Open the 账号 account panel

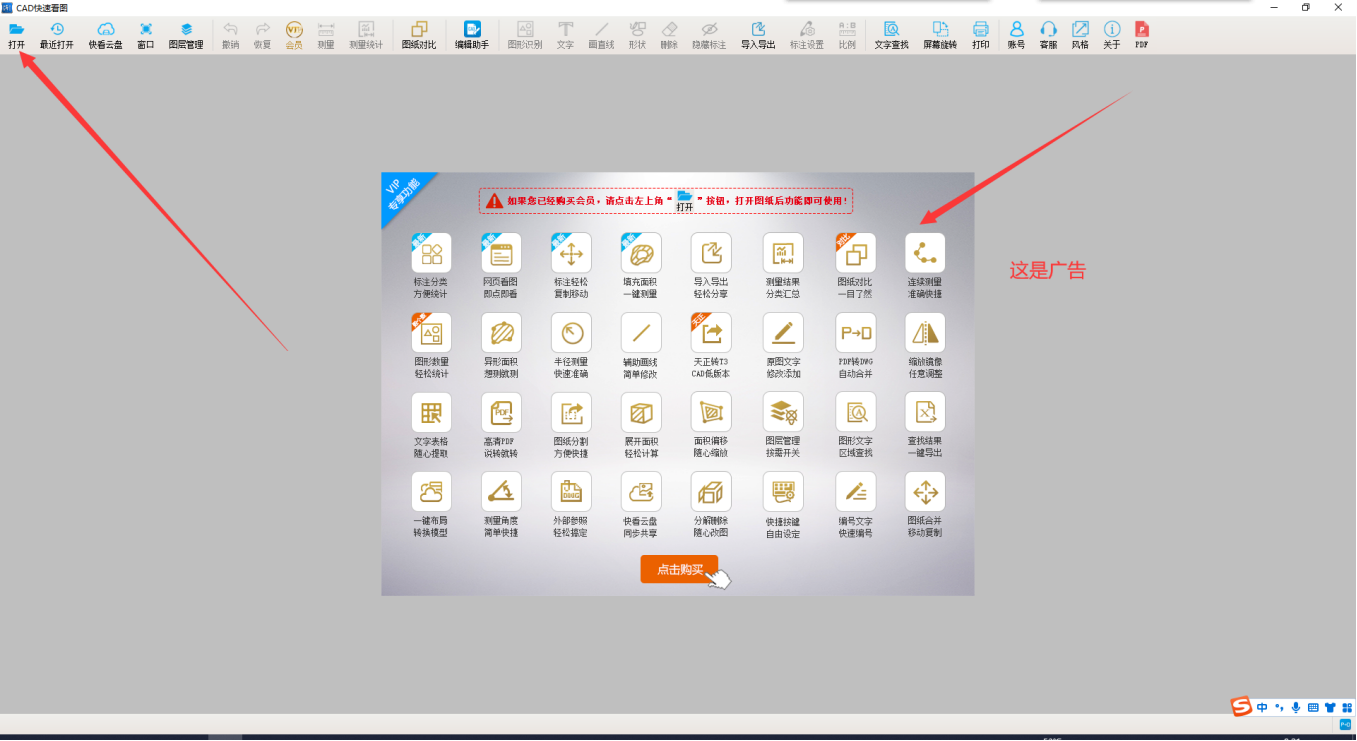click(x=1016, y=30)
